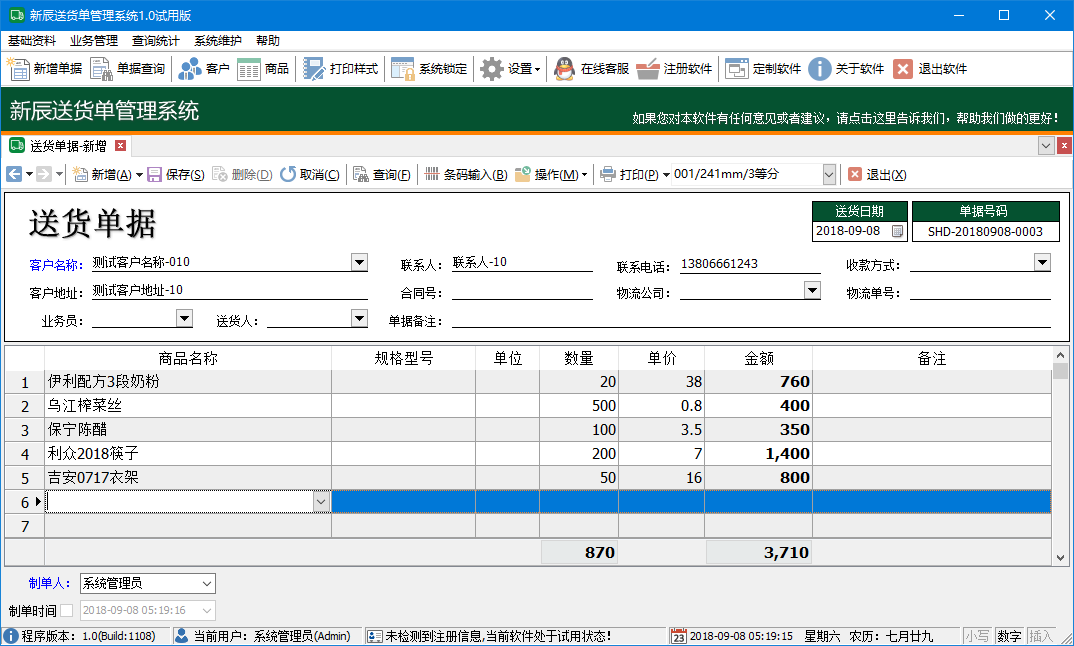The height and width of the screenshot is (646, 1074).
Task: Expand the row 6 商品名称 dropdown
Action: pyautogui.click(x=321, y=502)
